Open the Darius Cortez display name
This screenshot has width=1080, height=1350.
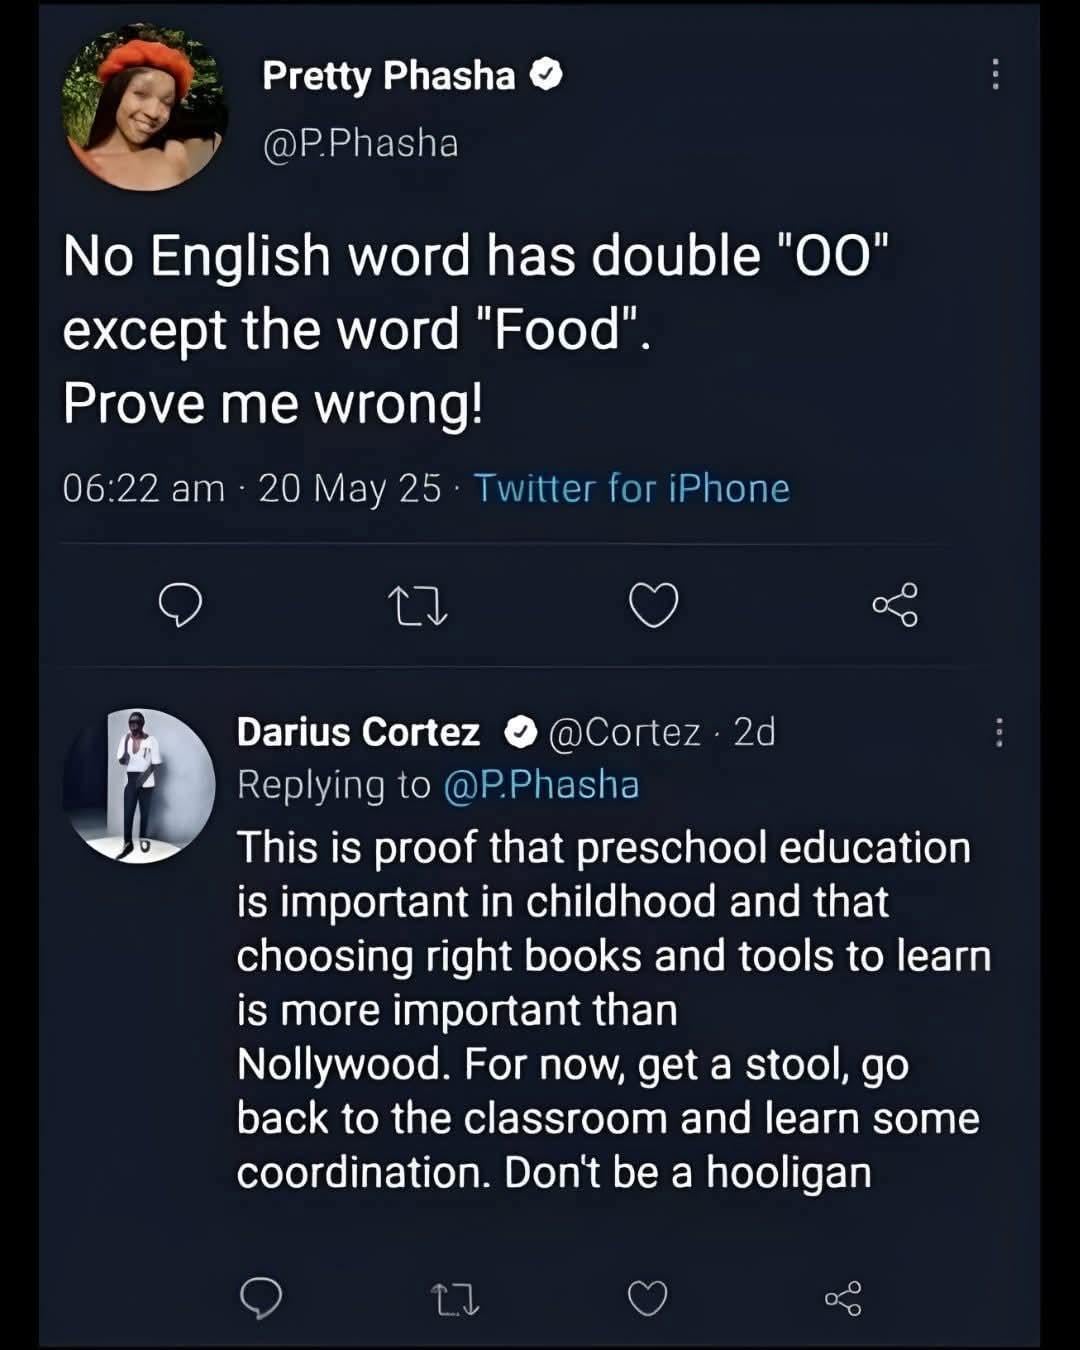358,732
